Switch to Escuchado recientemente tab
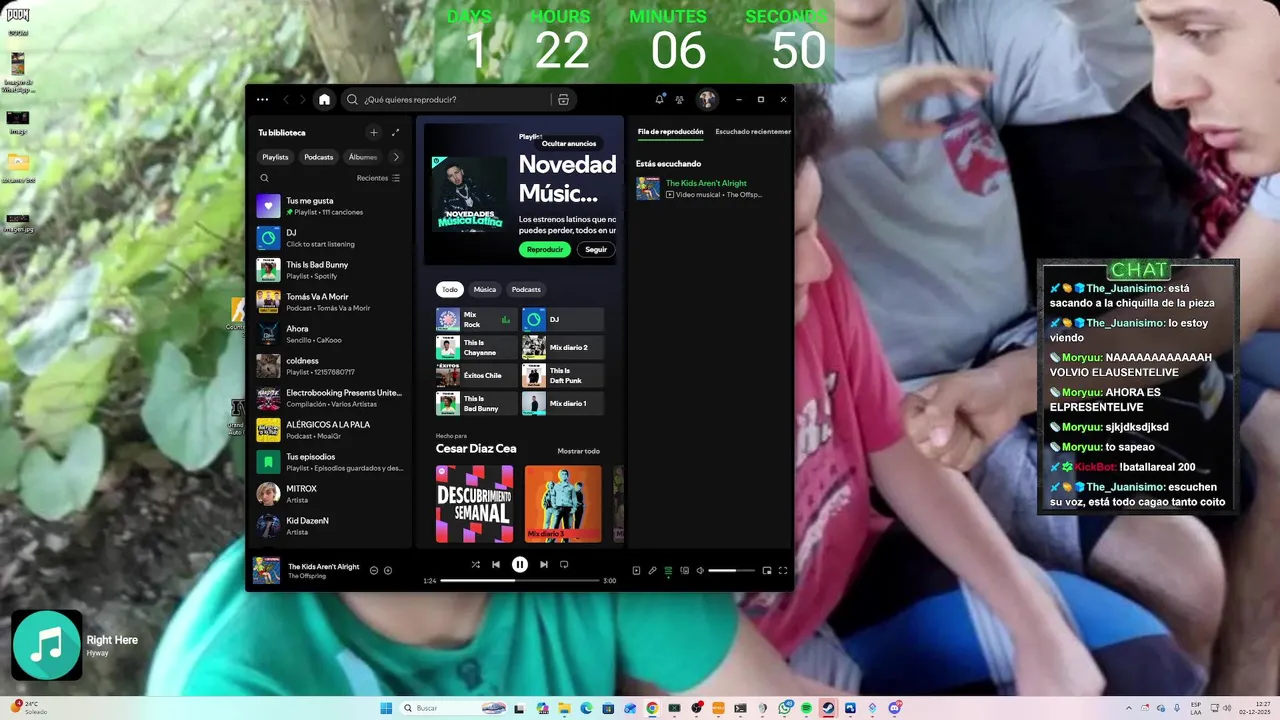Viewport: 1280px width, 720px height. coord(753,131)
